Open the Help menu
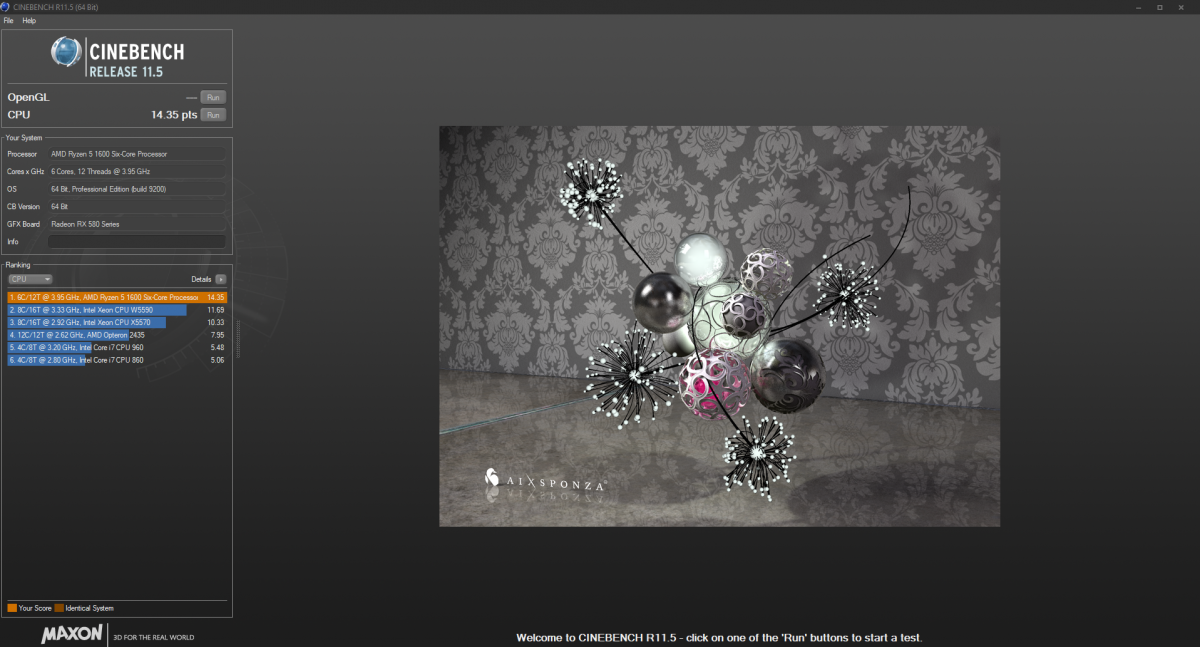This screenshot has width=1200, height=647. [x=29, y=20]
